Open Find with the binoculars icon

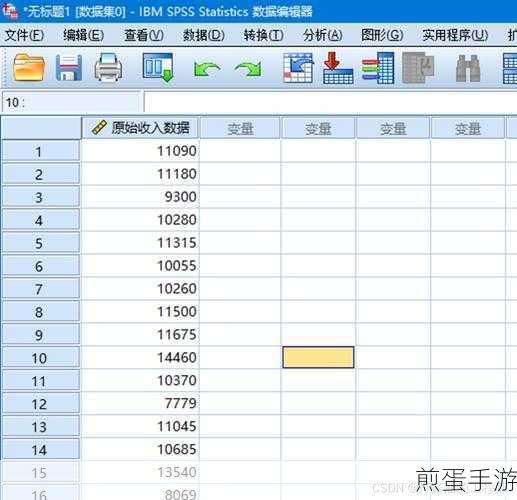(468, 68)
